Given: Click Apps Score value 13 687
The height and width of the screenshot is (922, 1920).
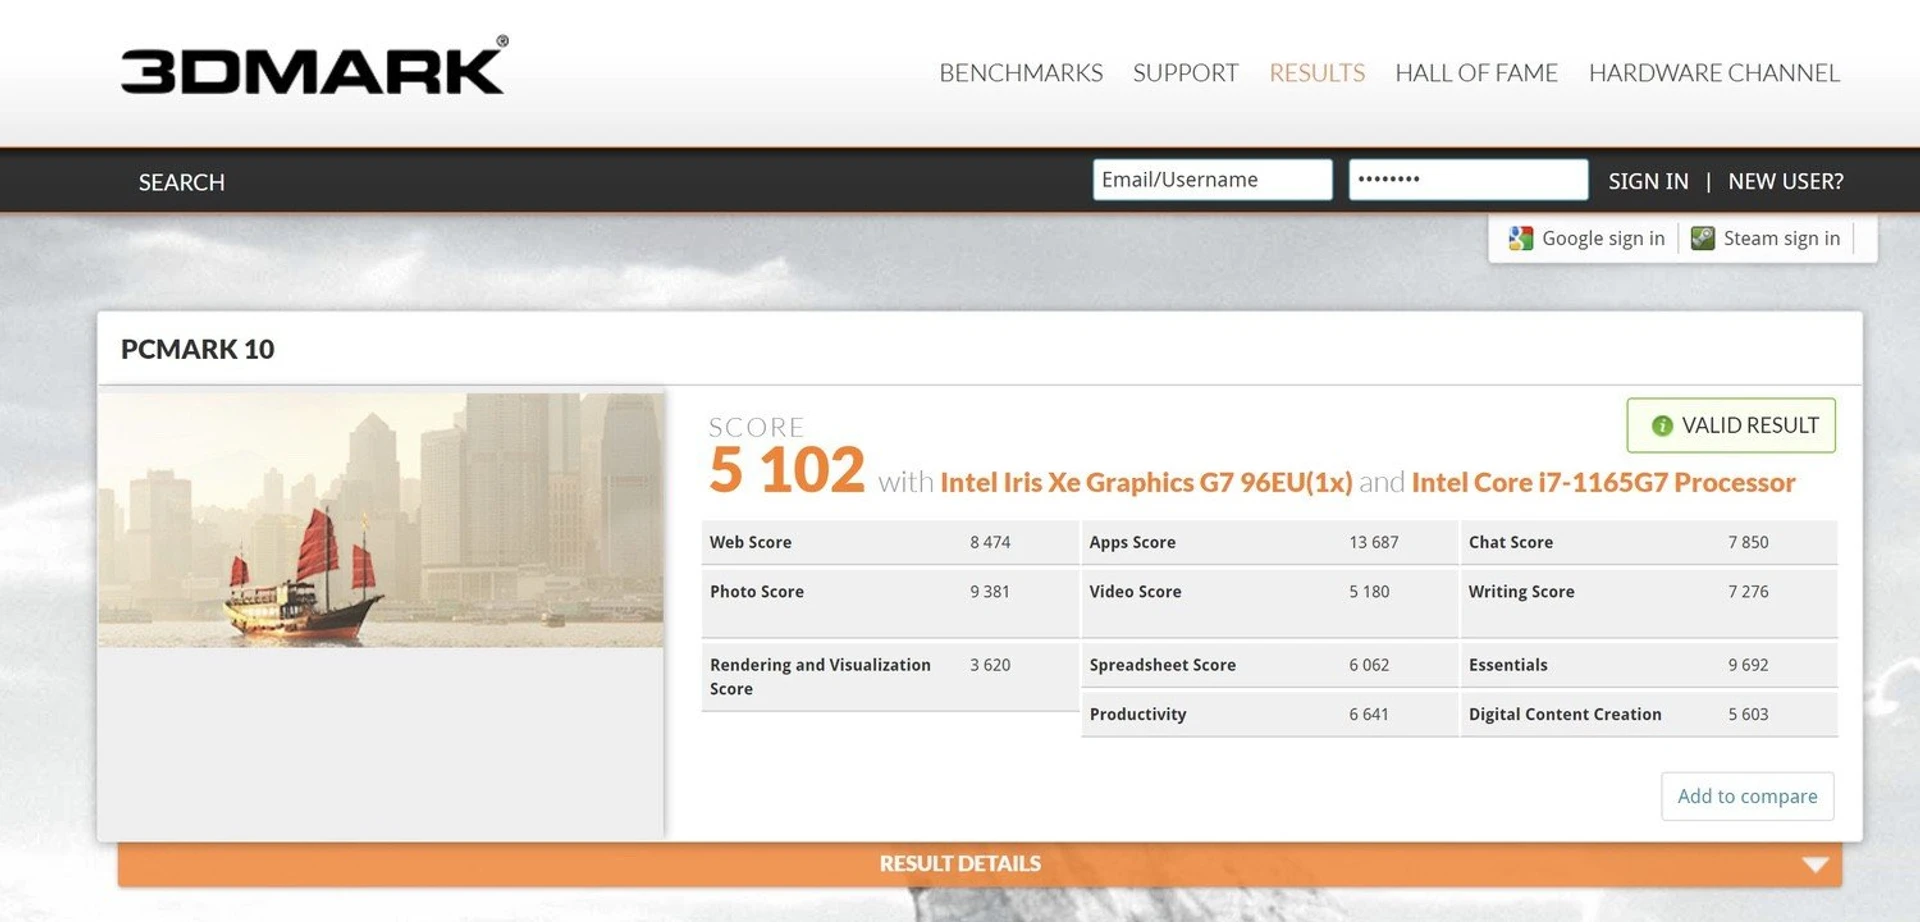Looking at the screenshot, I should coord(1374,542).
